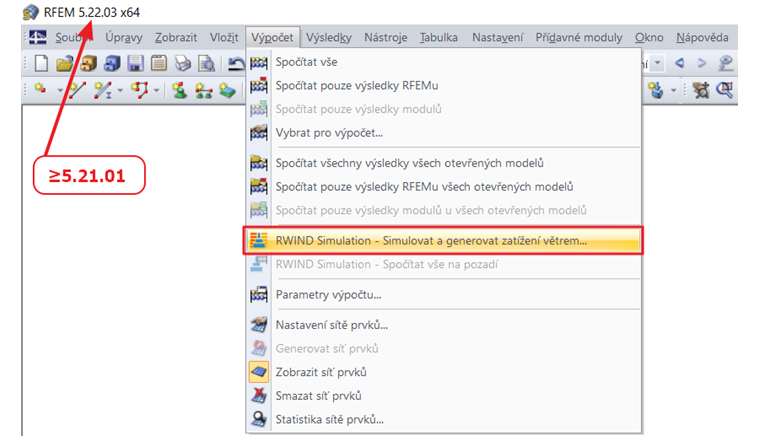Open the Zobrazit menu

(176, 37)
